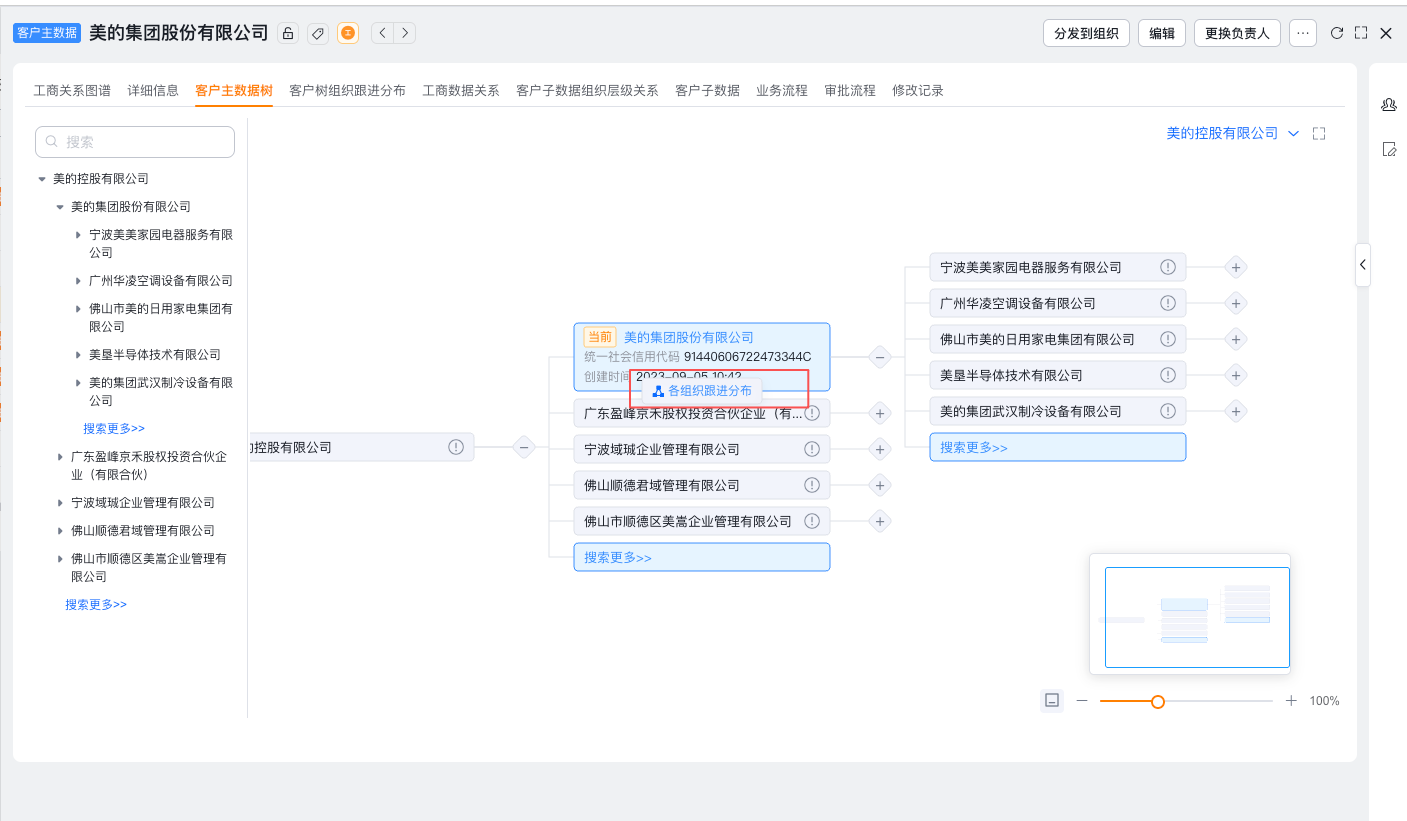Open 工商数据关系 tab
1407x821 pixels.
461,90
